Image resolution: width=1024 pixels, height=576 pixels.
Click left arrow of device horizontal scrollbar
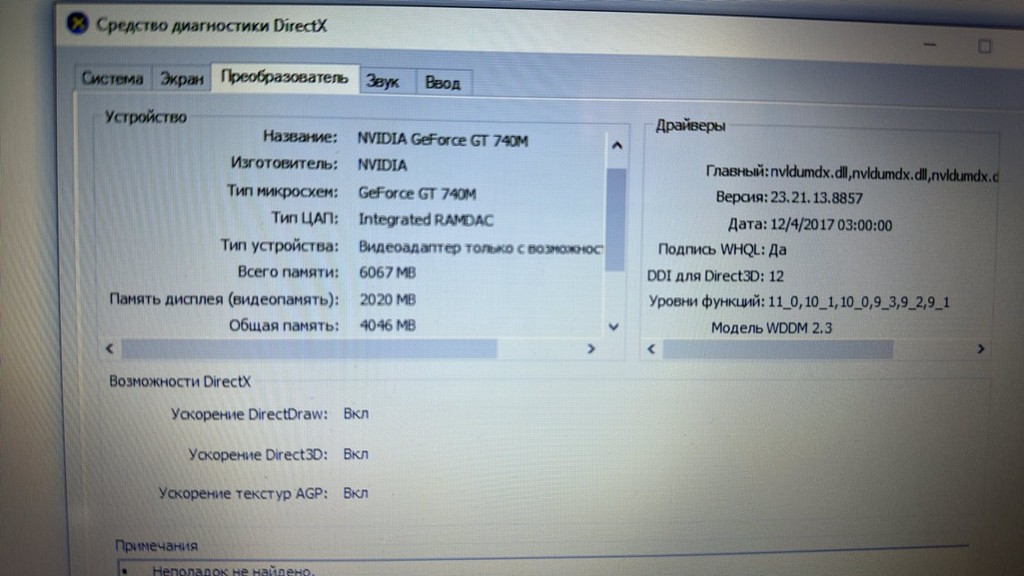[x=110, y=349]
